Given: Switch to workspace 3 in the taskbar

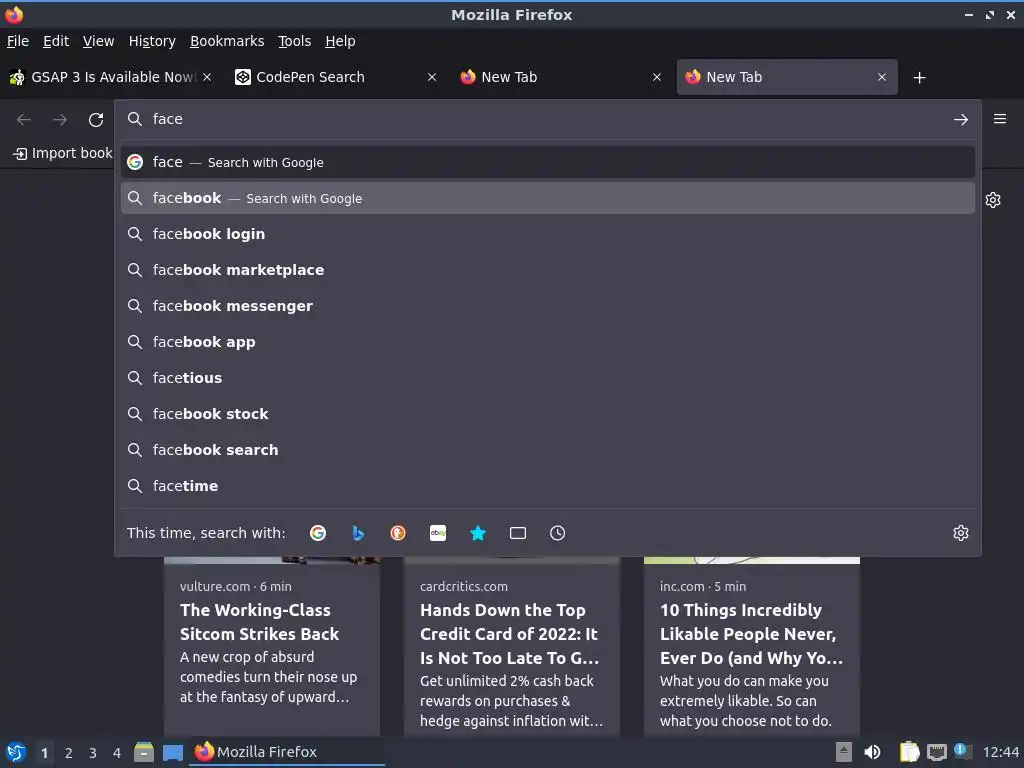Looking at the screenshot, I should (93, 753).
